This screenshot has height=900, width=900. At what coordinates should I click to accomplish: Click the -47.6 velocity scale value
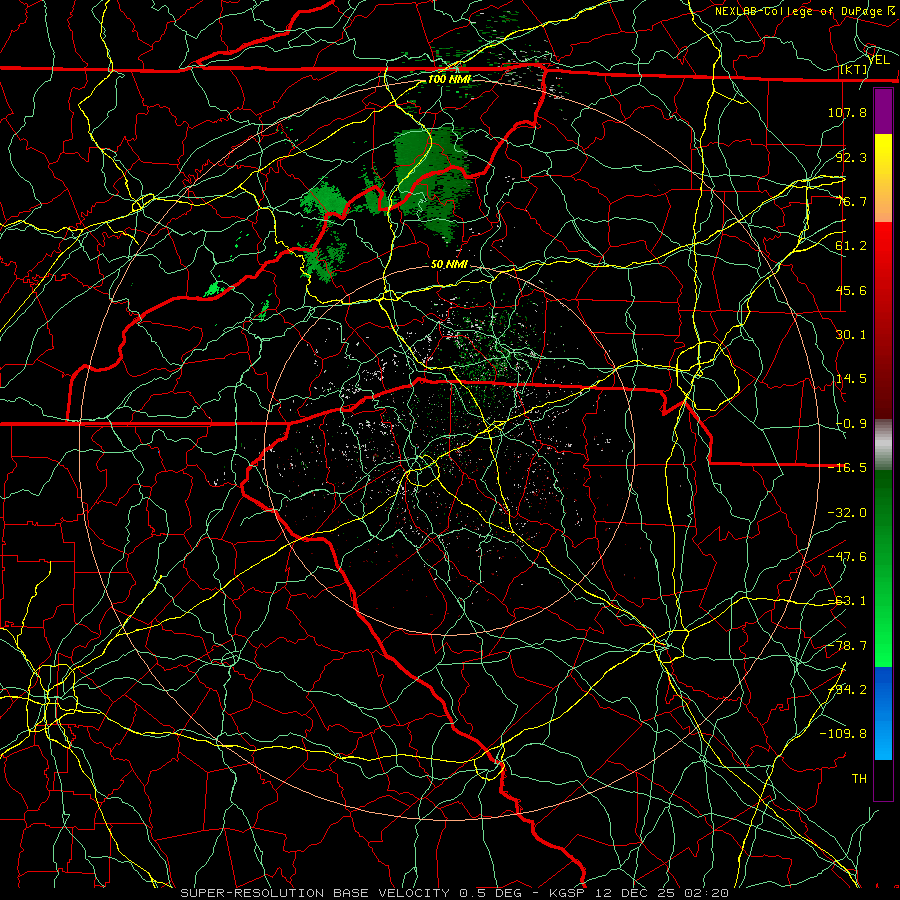click(847, 557)
